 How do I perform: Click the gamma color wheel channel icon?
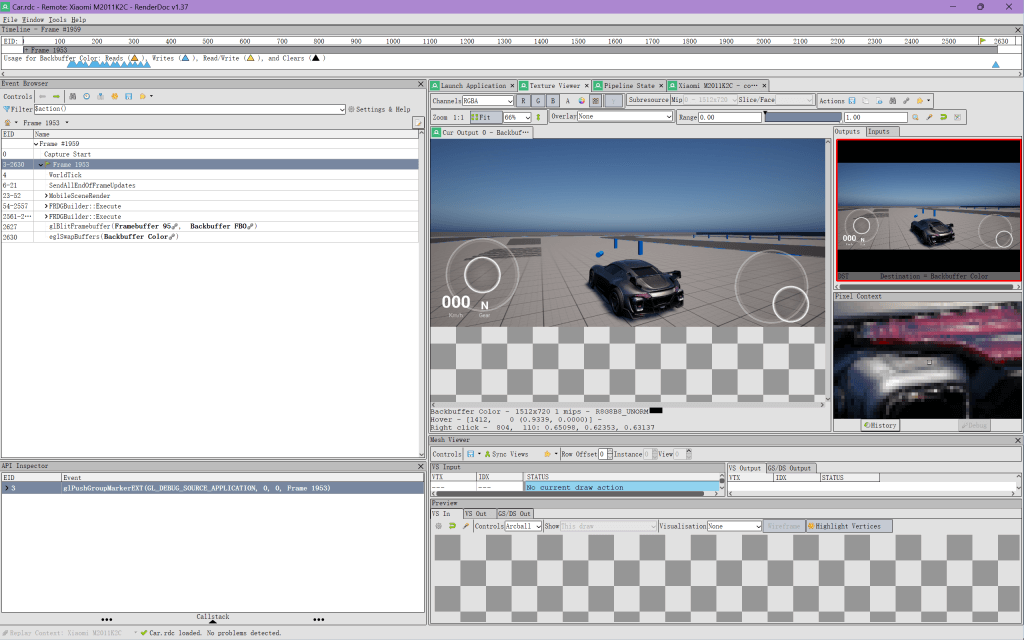(581, 101)
